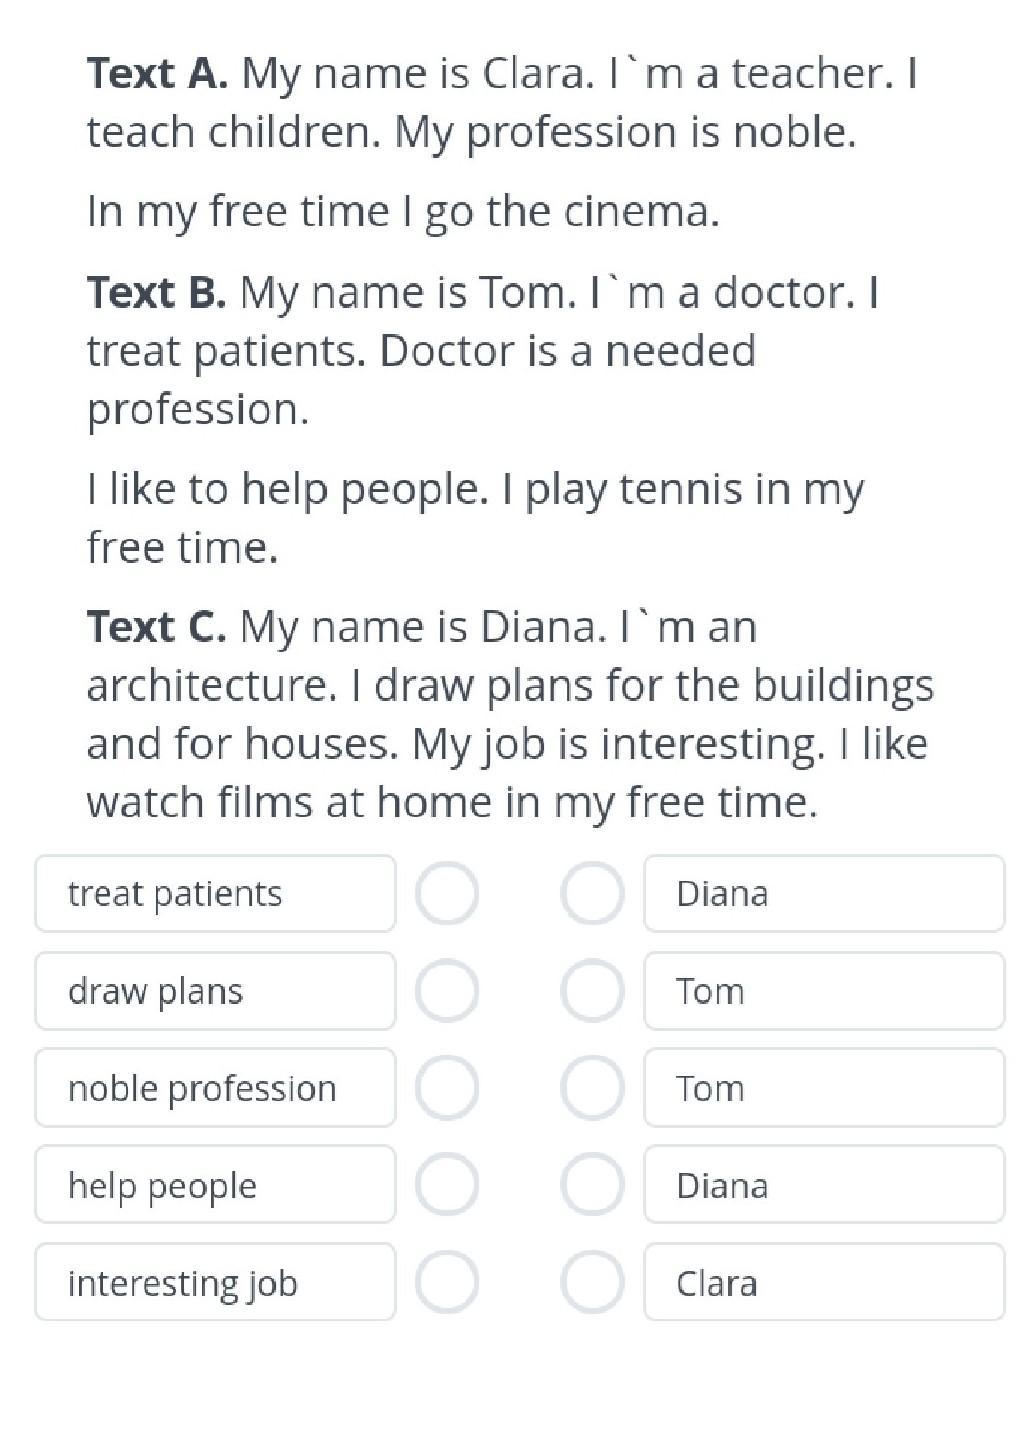Choose the 'noble profession' box
Screen dimensions: 1023x1434
(x=215, y=1088)
